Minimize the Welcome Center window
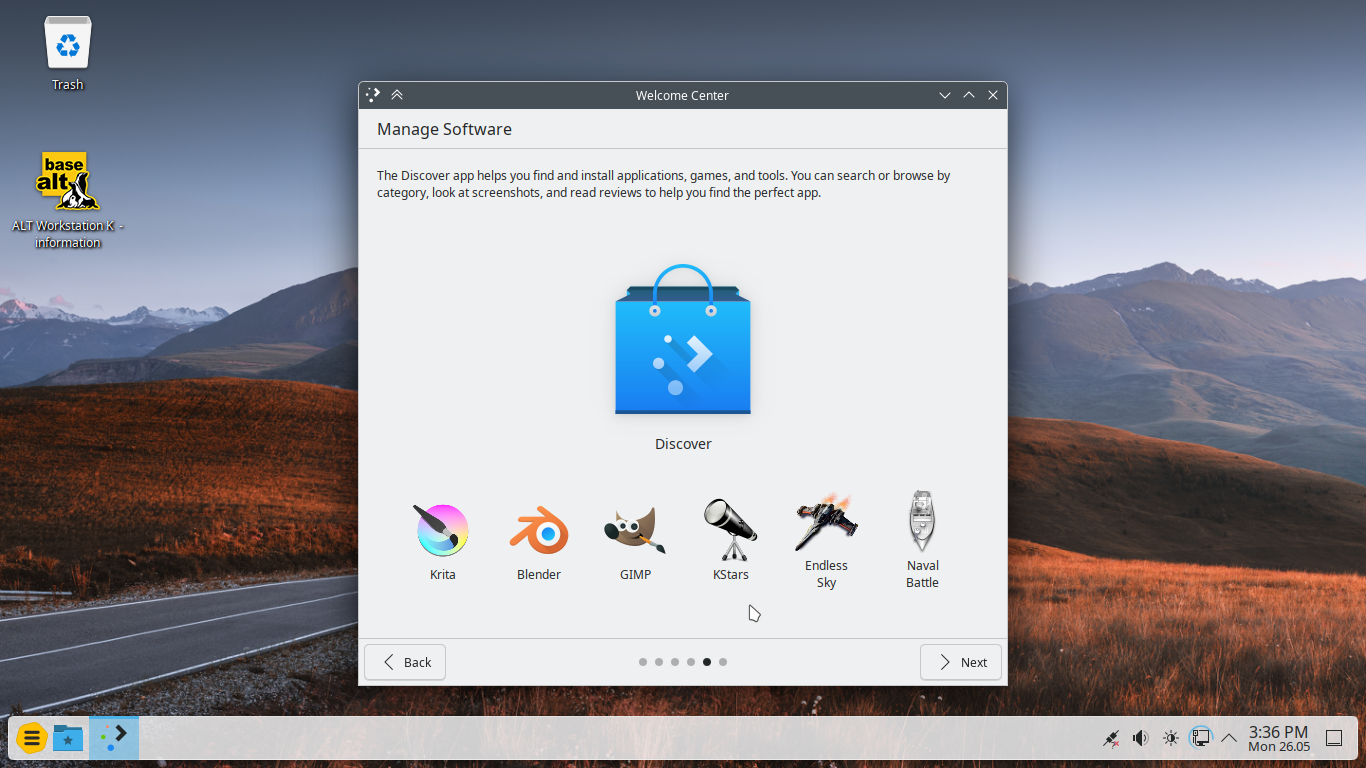Screen dimensions: 1366x768 coord(945,95)
